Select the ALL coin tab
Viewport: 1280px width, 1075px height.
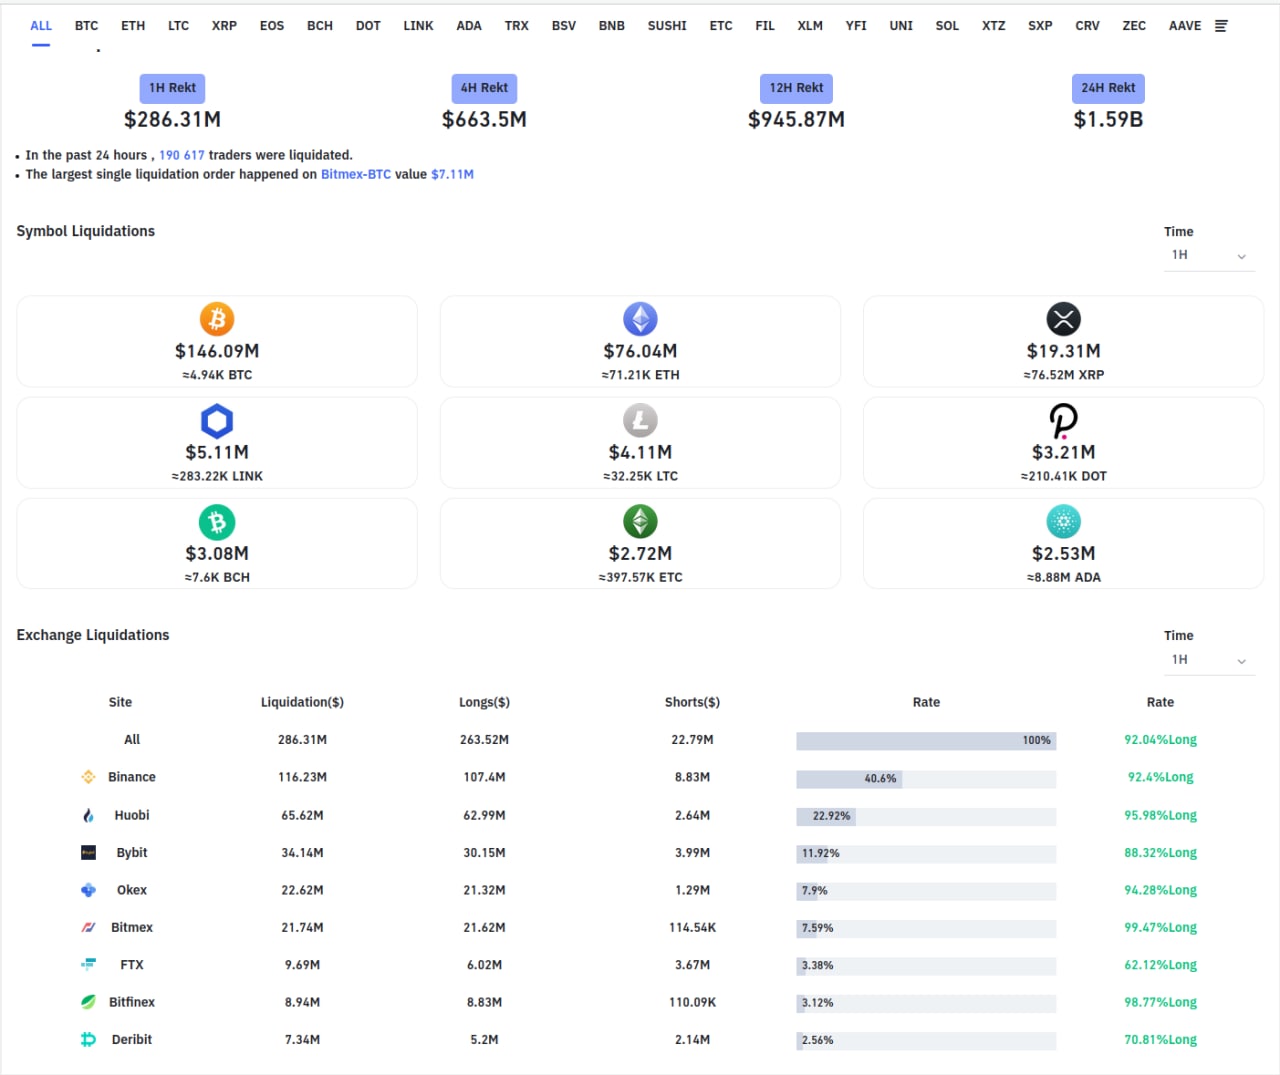41,26
